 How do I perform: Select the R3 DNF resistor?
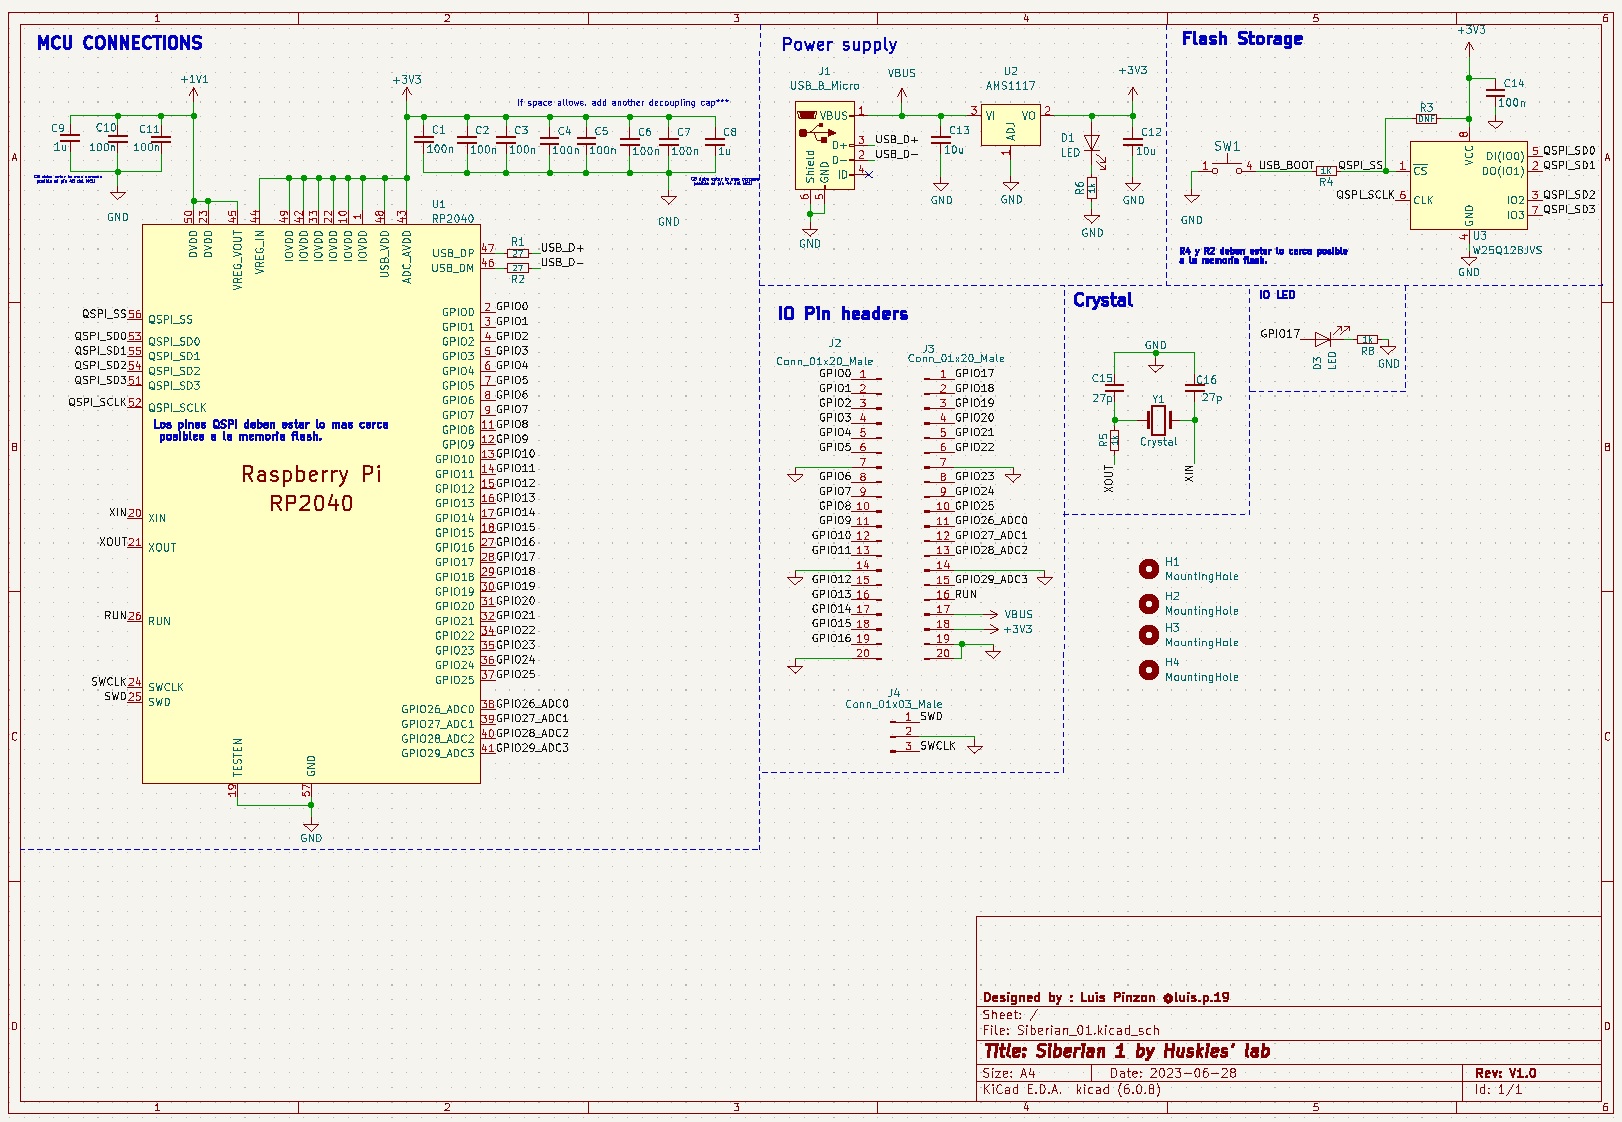pyautogui.click(x=1427, y=118)
